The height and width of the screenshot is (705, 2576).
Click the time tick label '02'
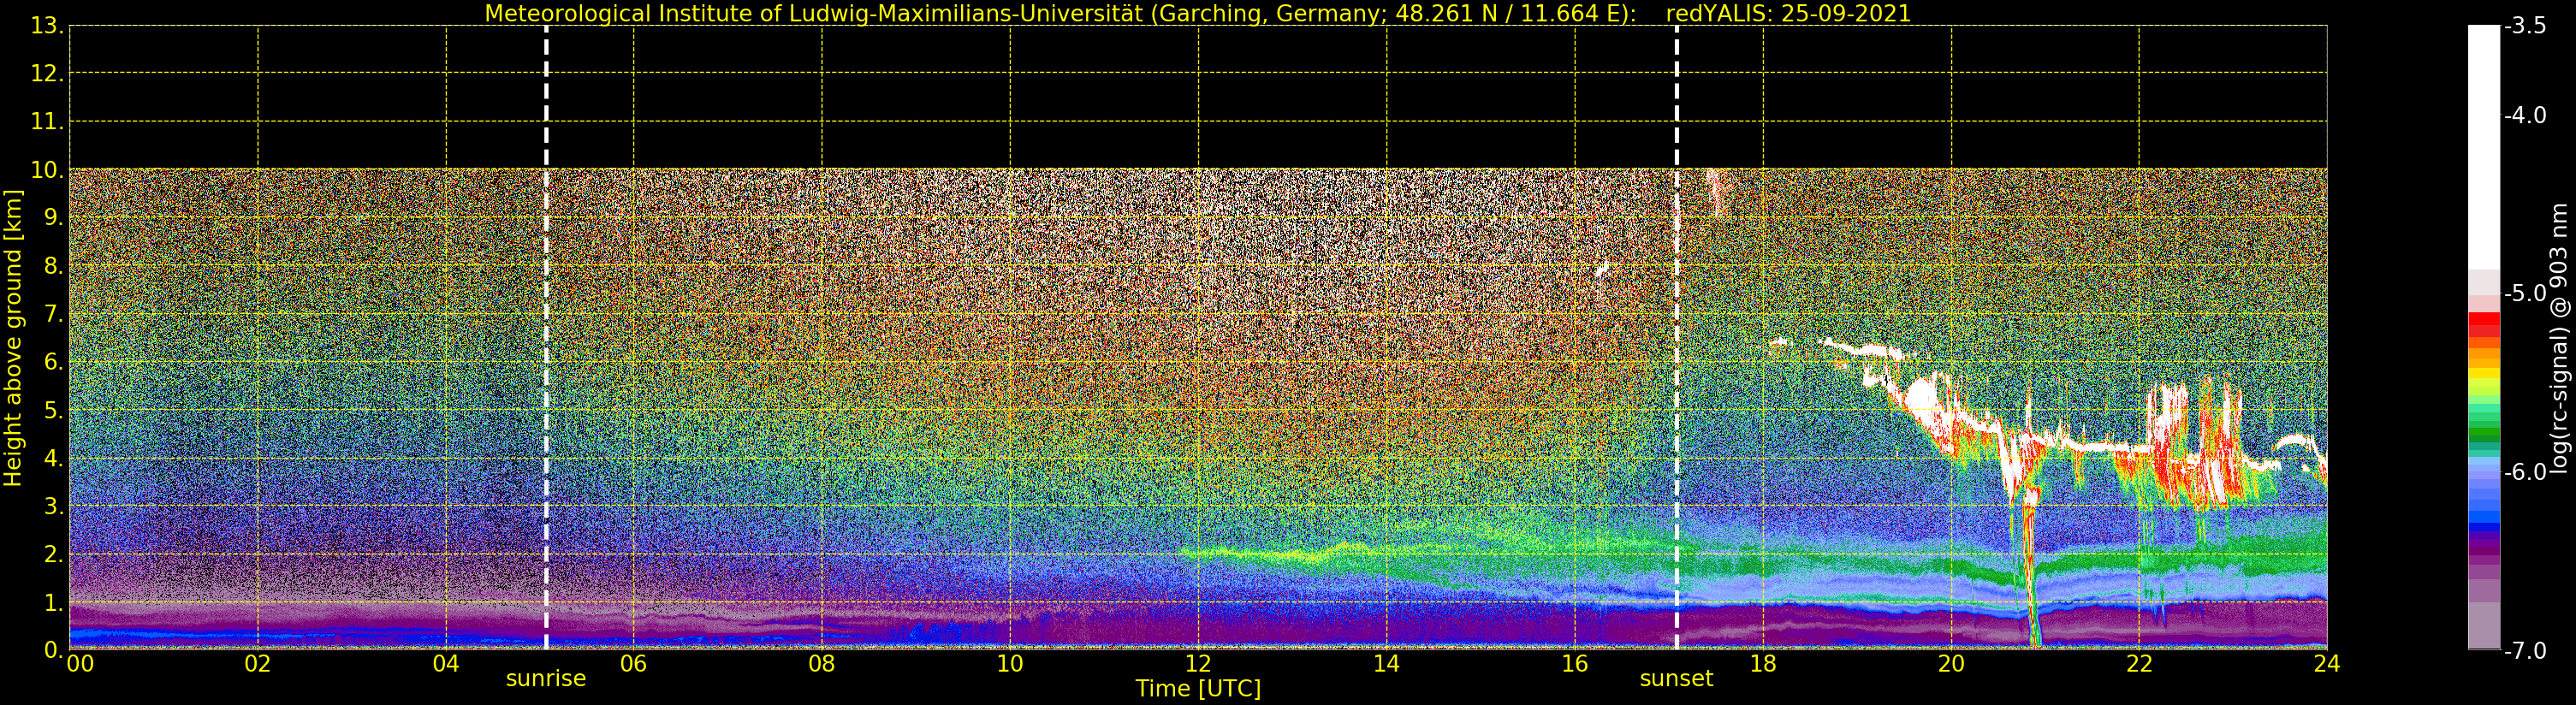[258, 664]
